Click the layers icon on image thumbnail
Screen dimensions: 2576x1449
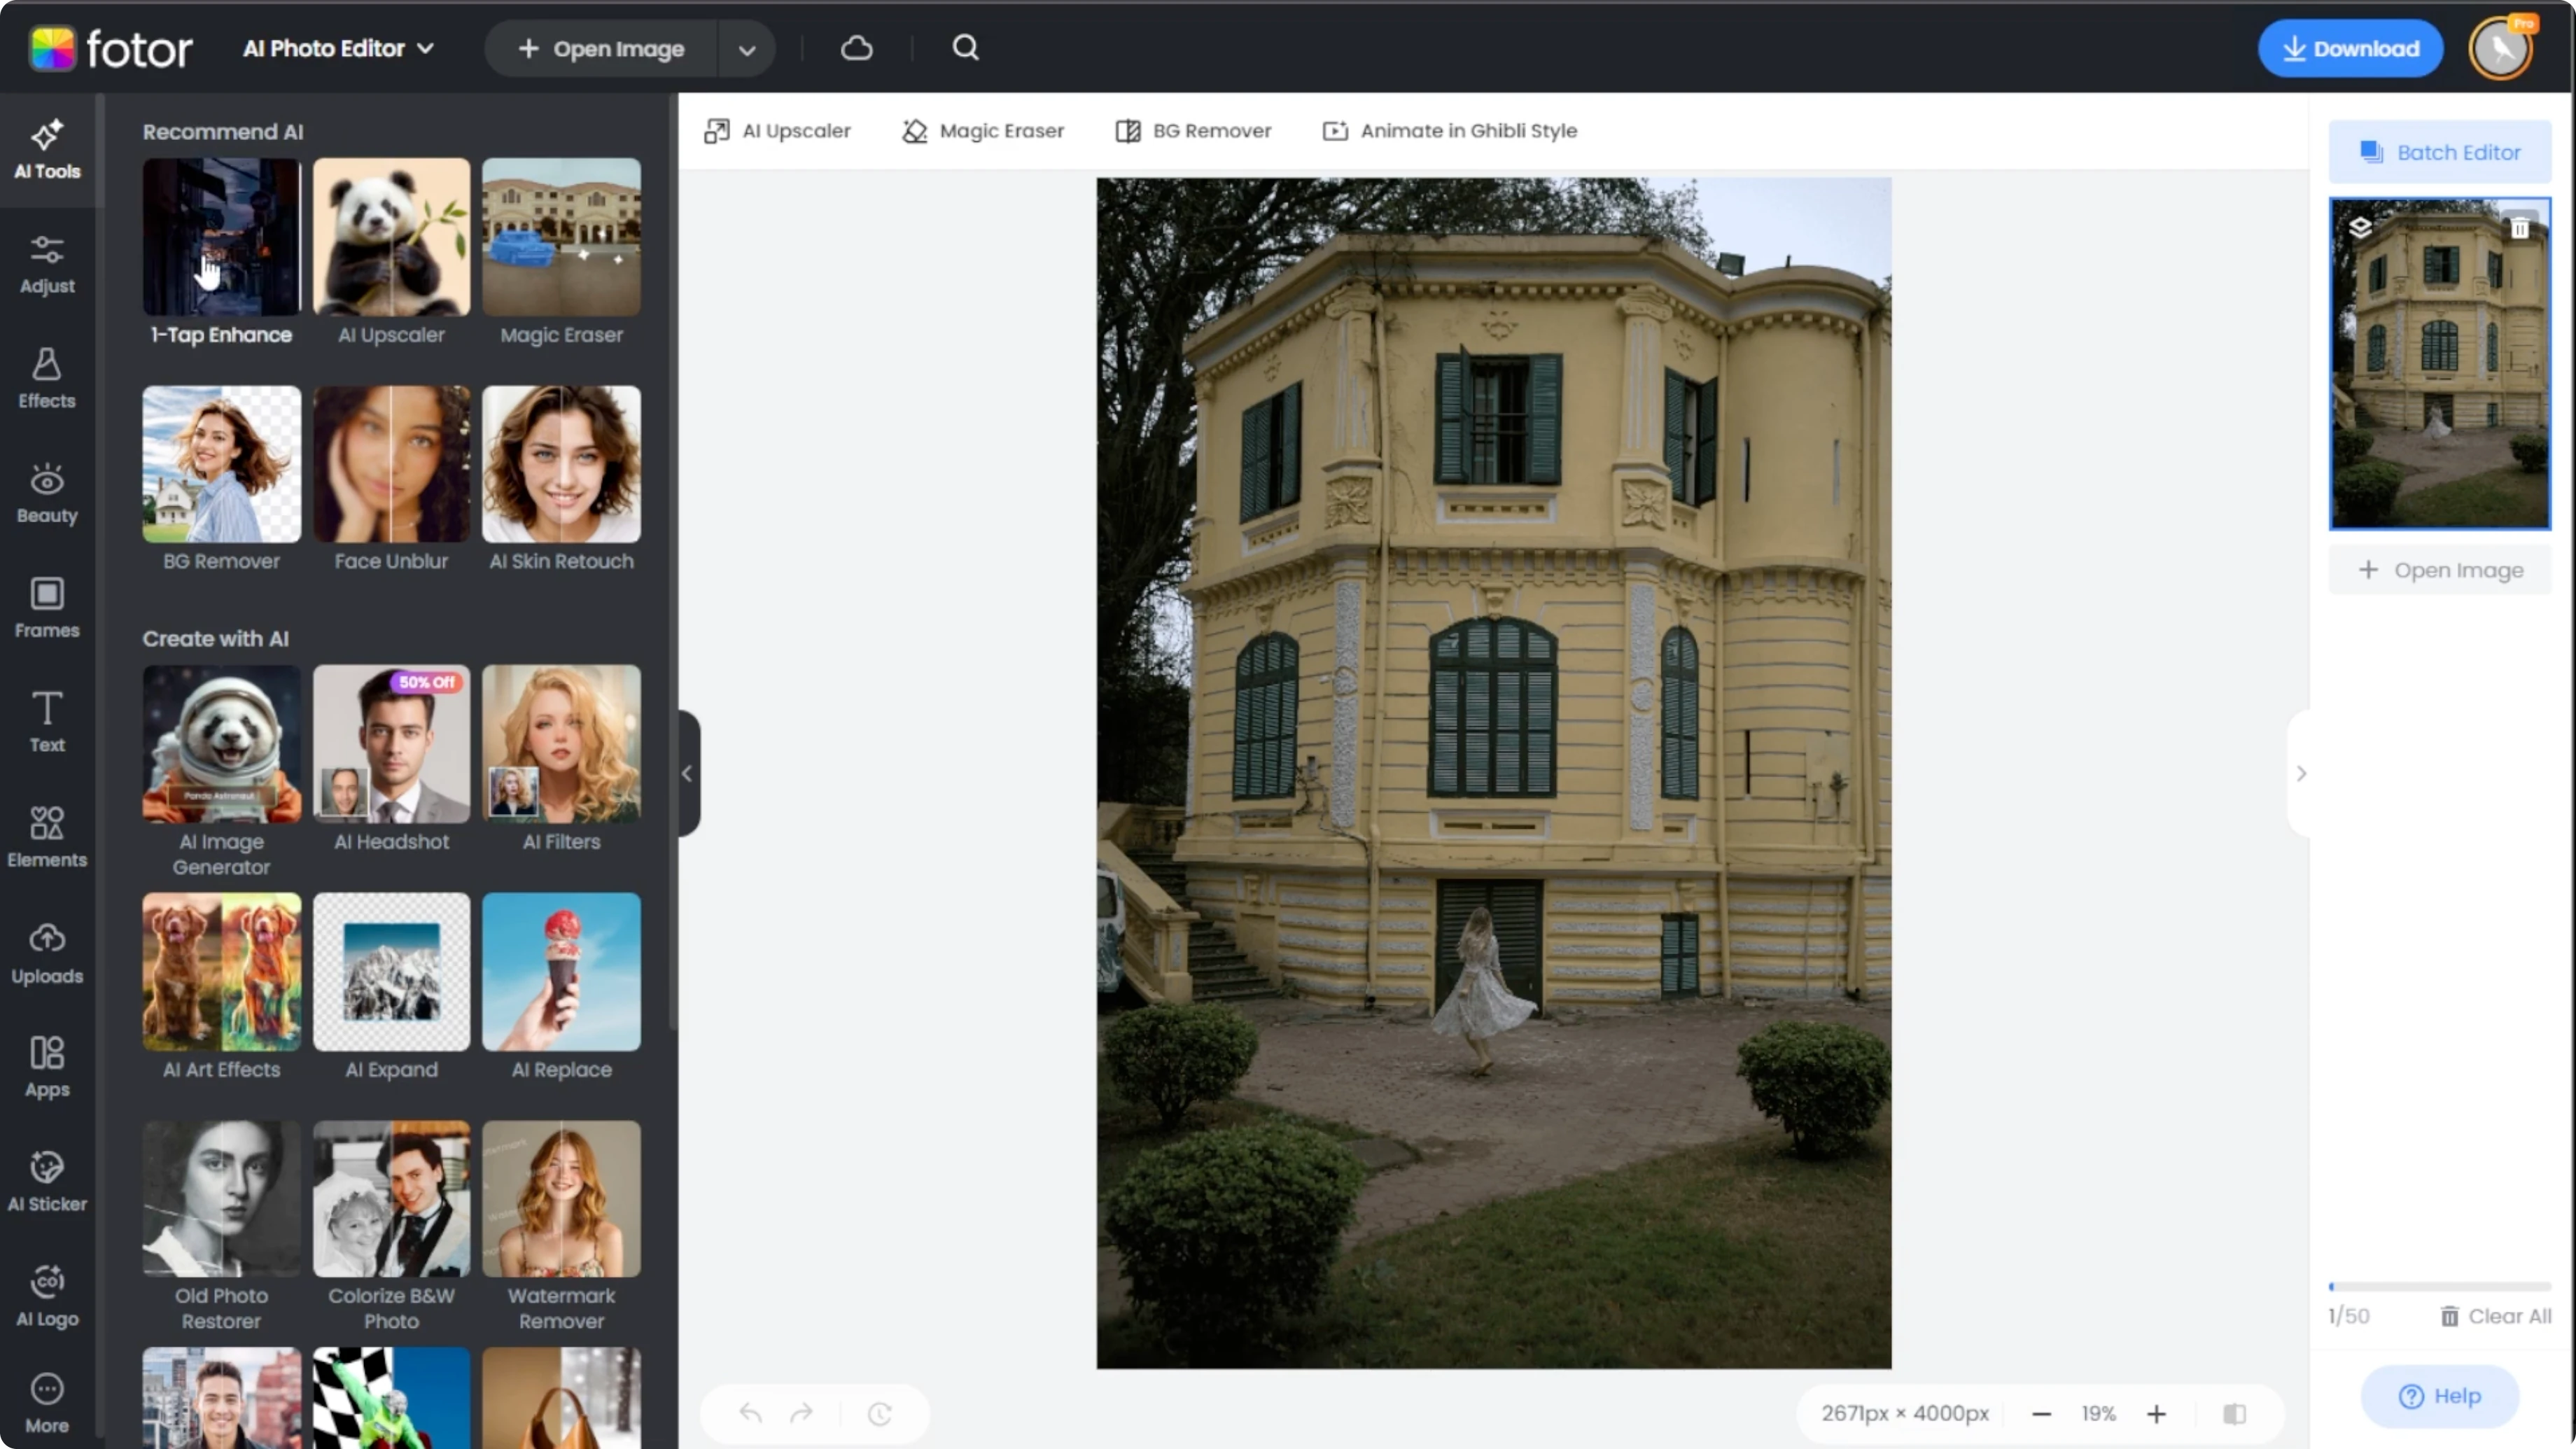pos(2360,227)
